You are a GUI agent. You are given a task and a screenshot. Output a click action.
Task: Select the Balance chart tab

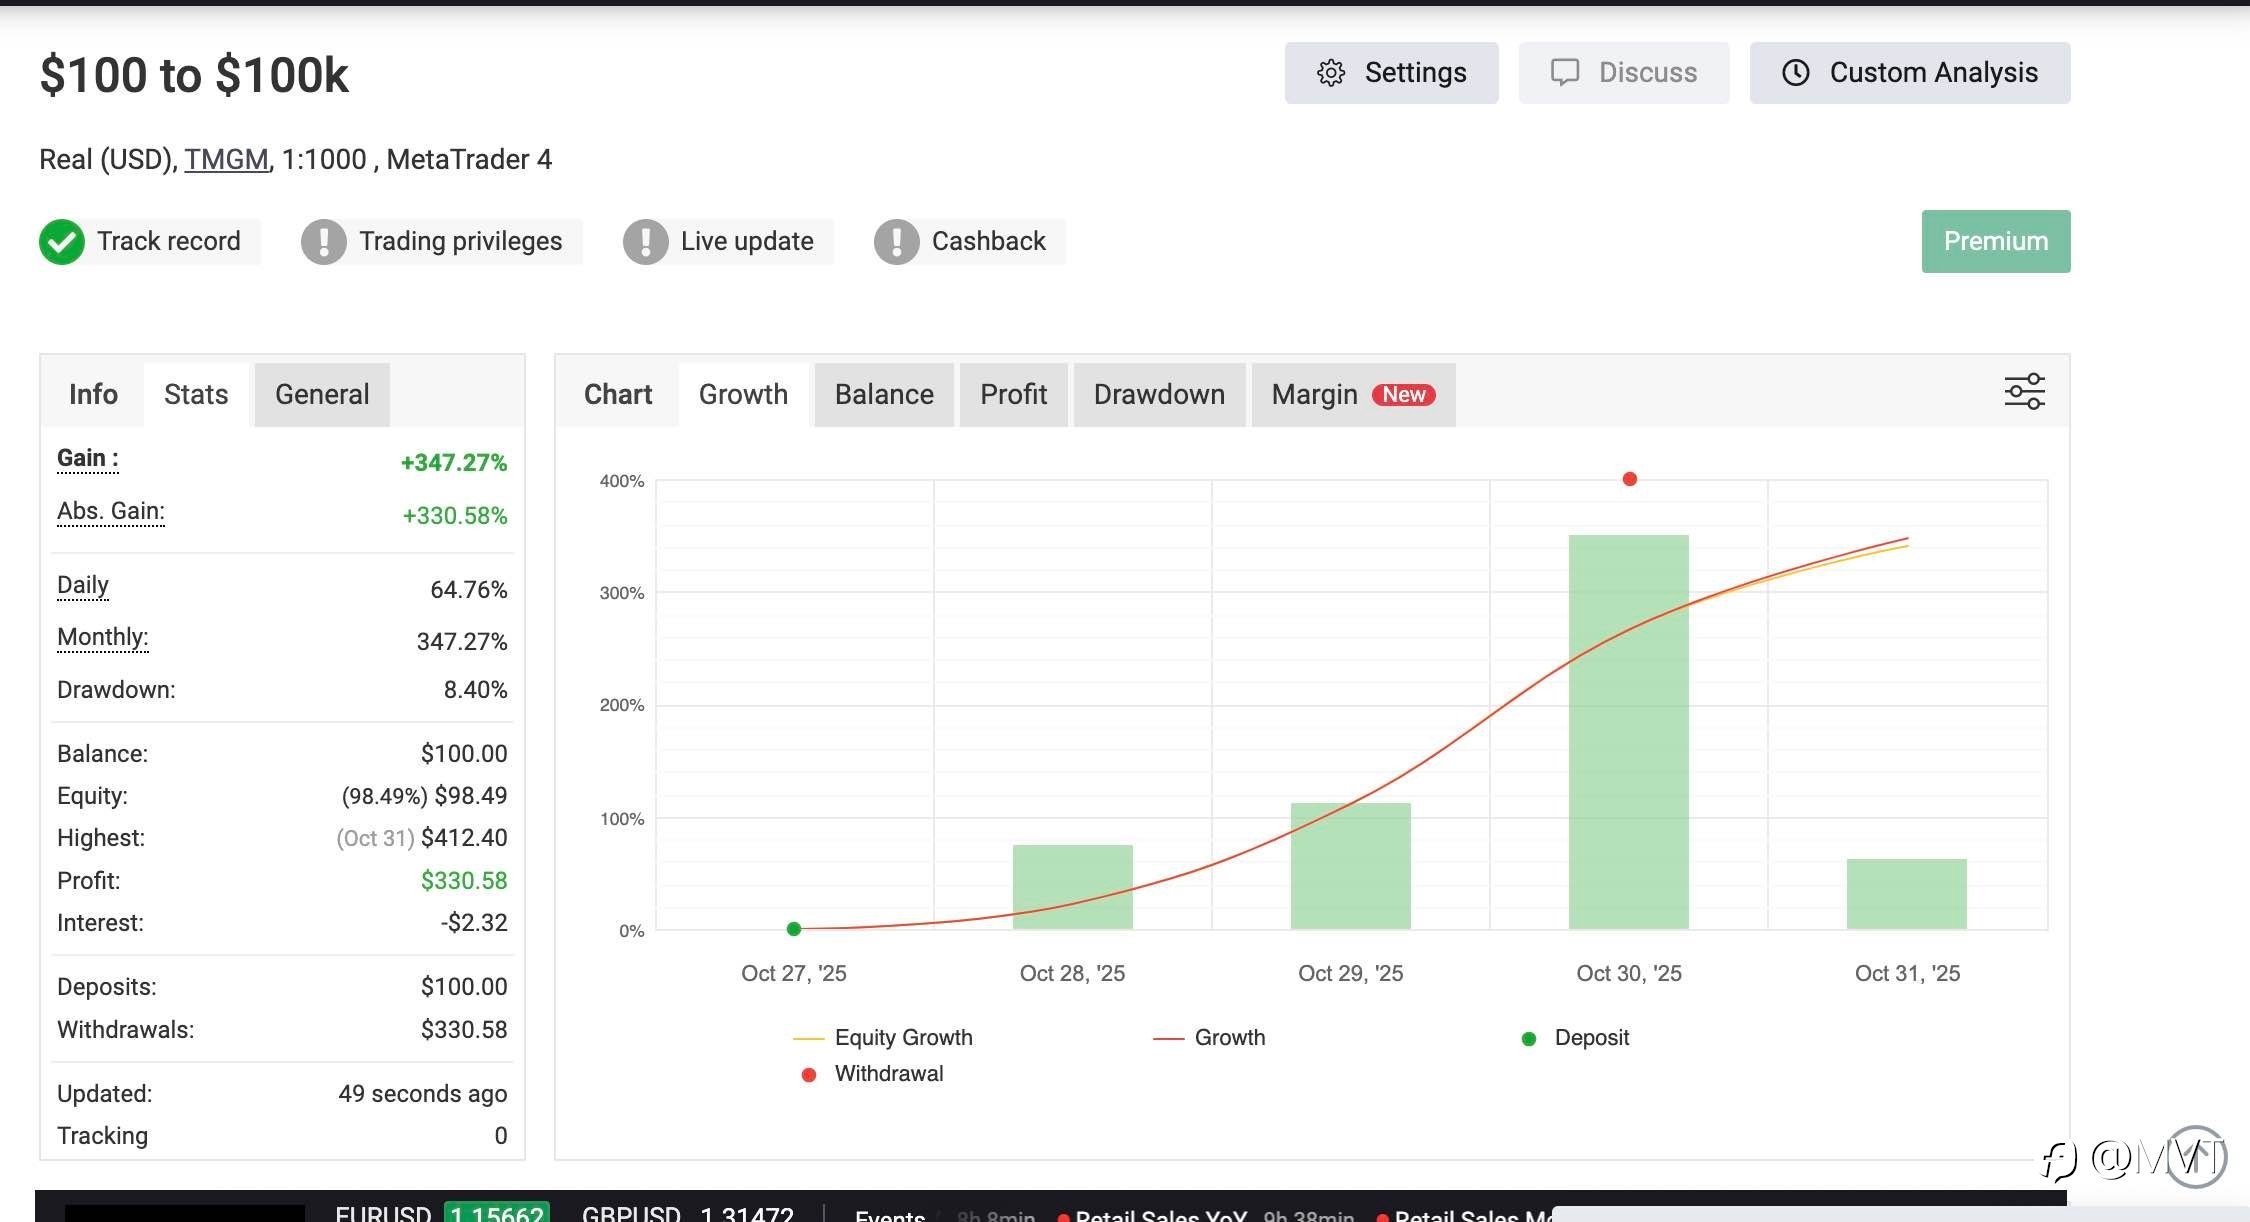884,395
